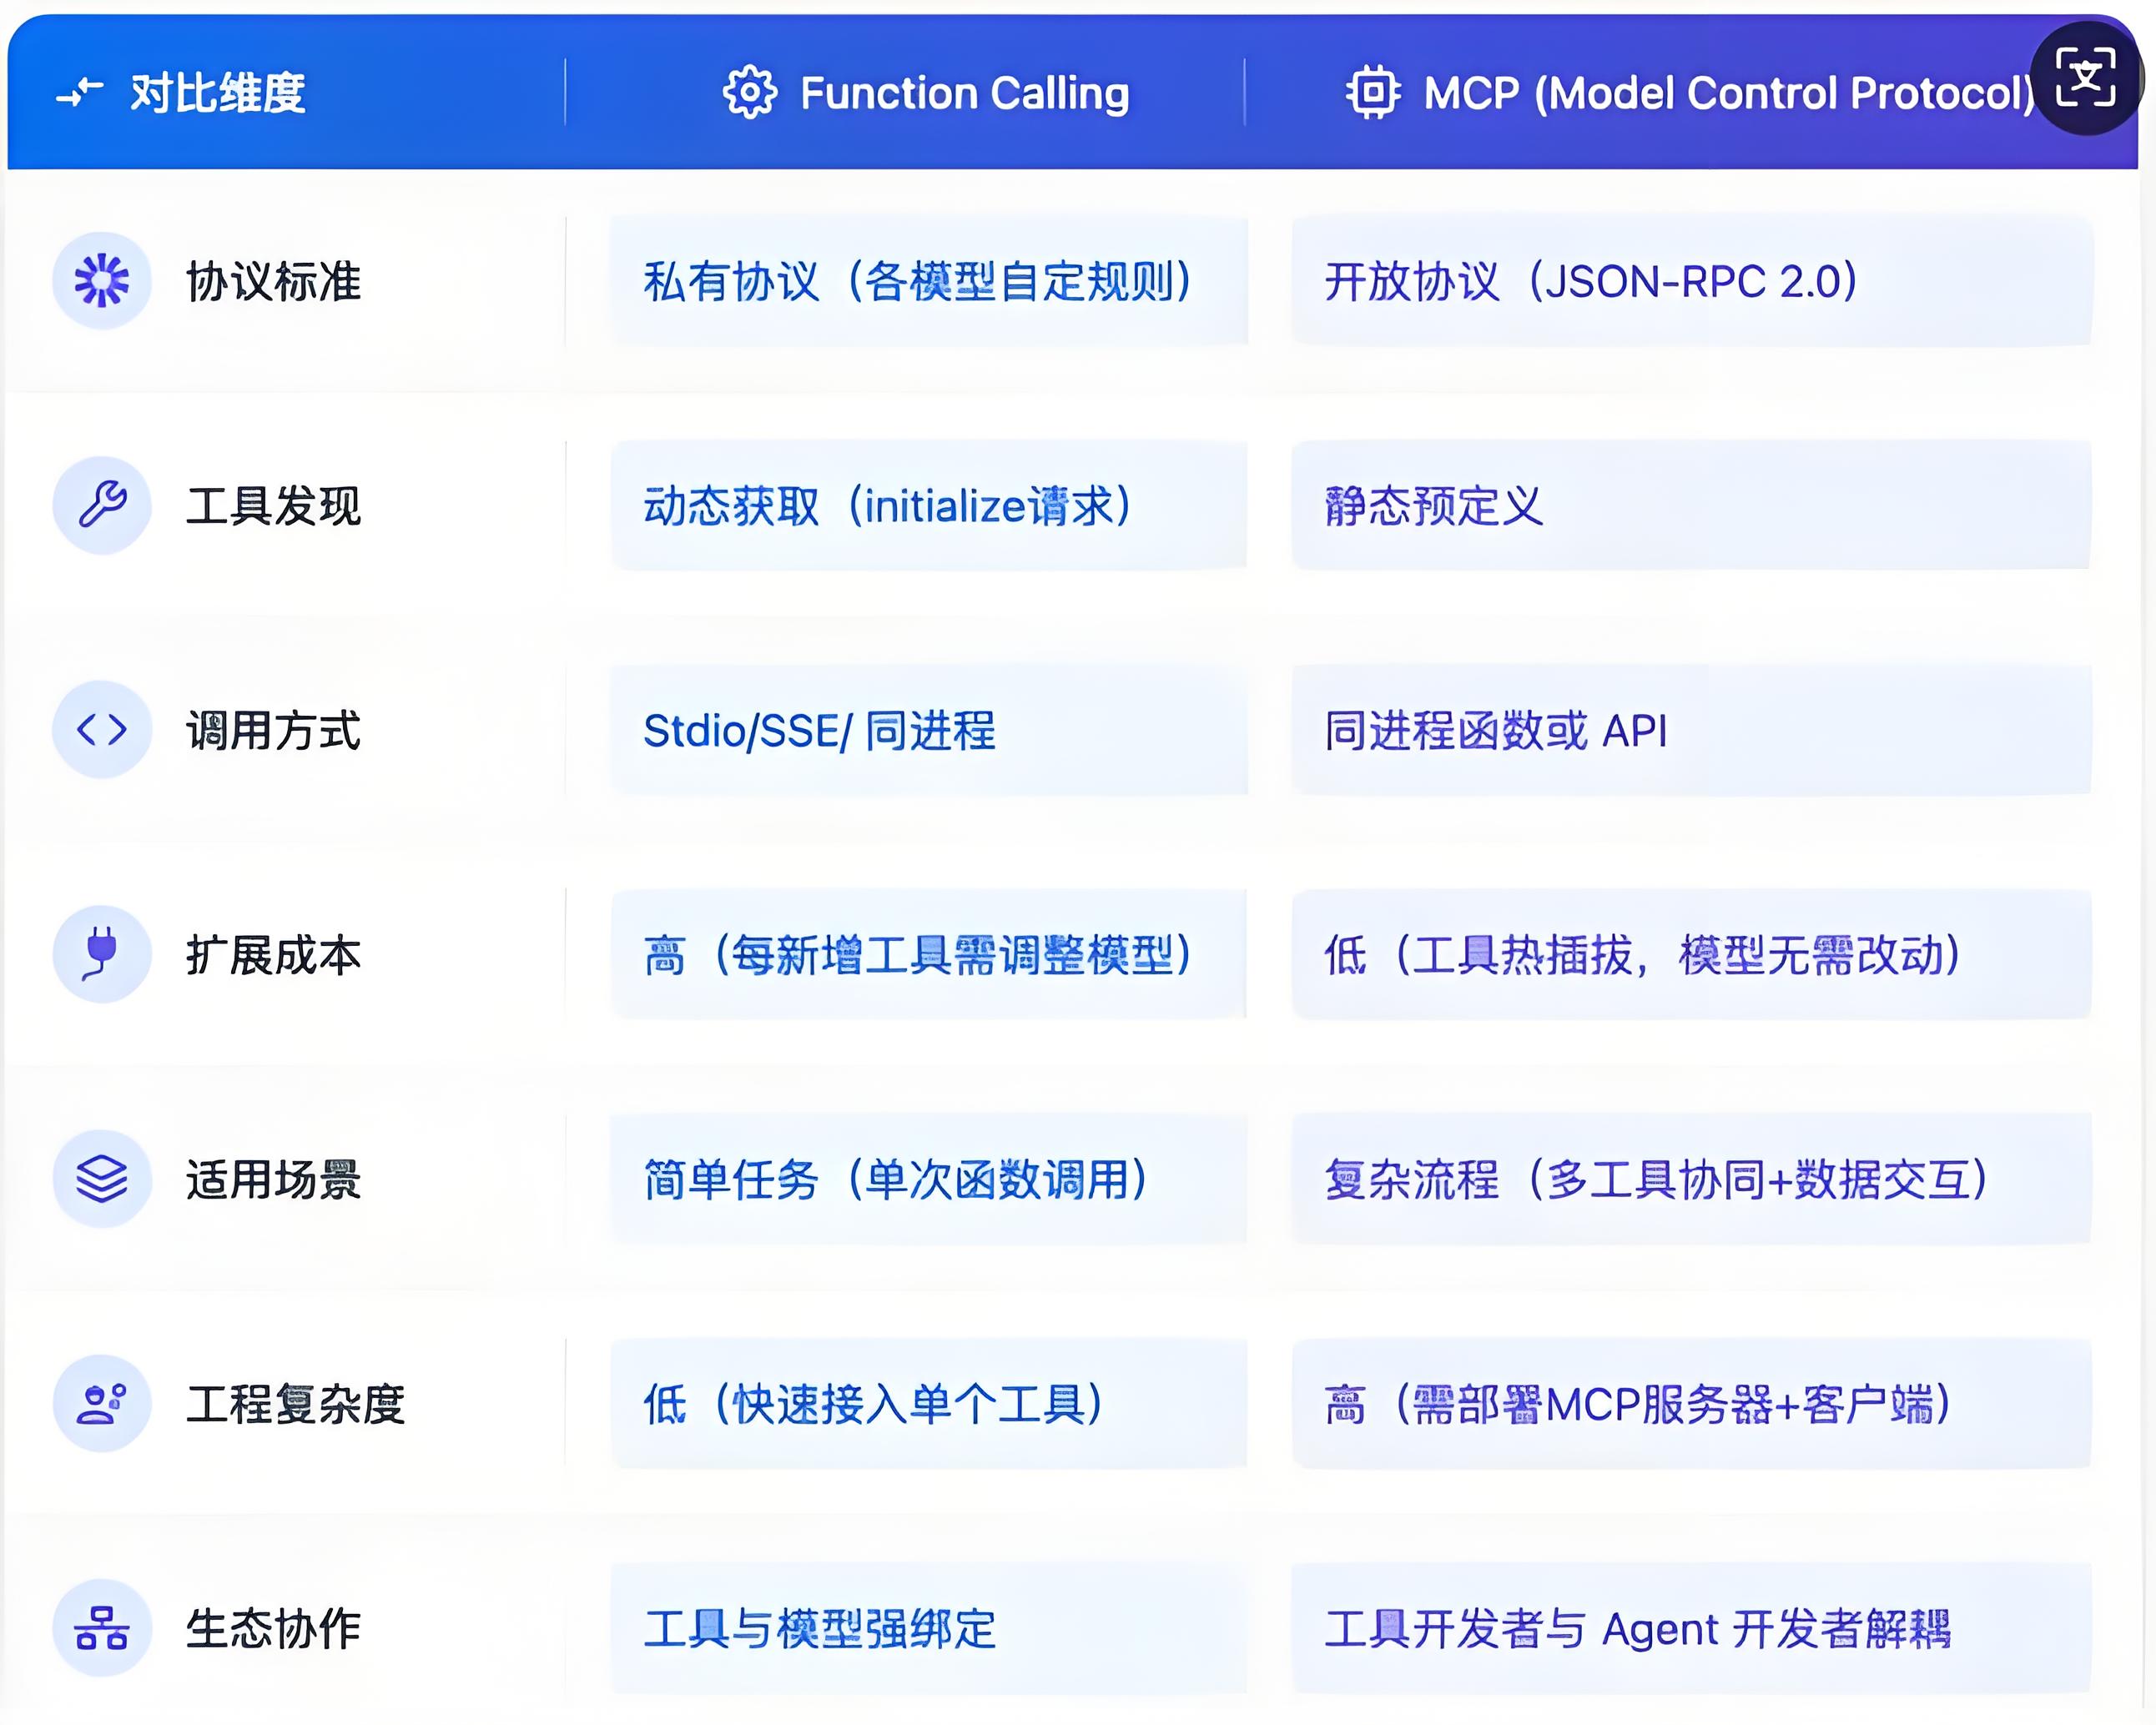Select the node network icon beside 生态协作
This screenshot has width=2156, height=1725.
[x=103, y=1628]
